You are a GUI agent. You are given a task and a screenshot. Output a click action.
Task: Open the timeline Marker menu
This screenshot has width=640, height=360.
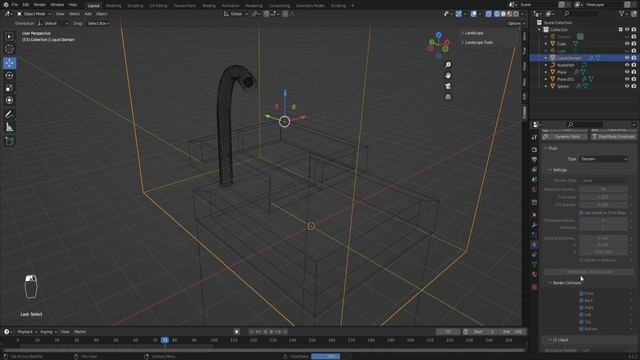[x=80, y=332]
